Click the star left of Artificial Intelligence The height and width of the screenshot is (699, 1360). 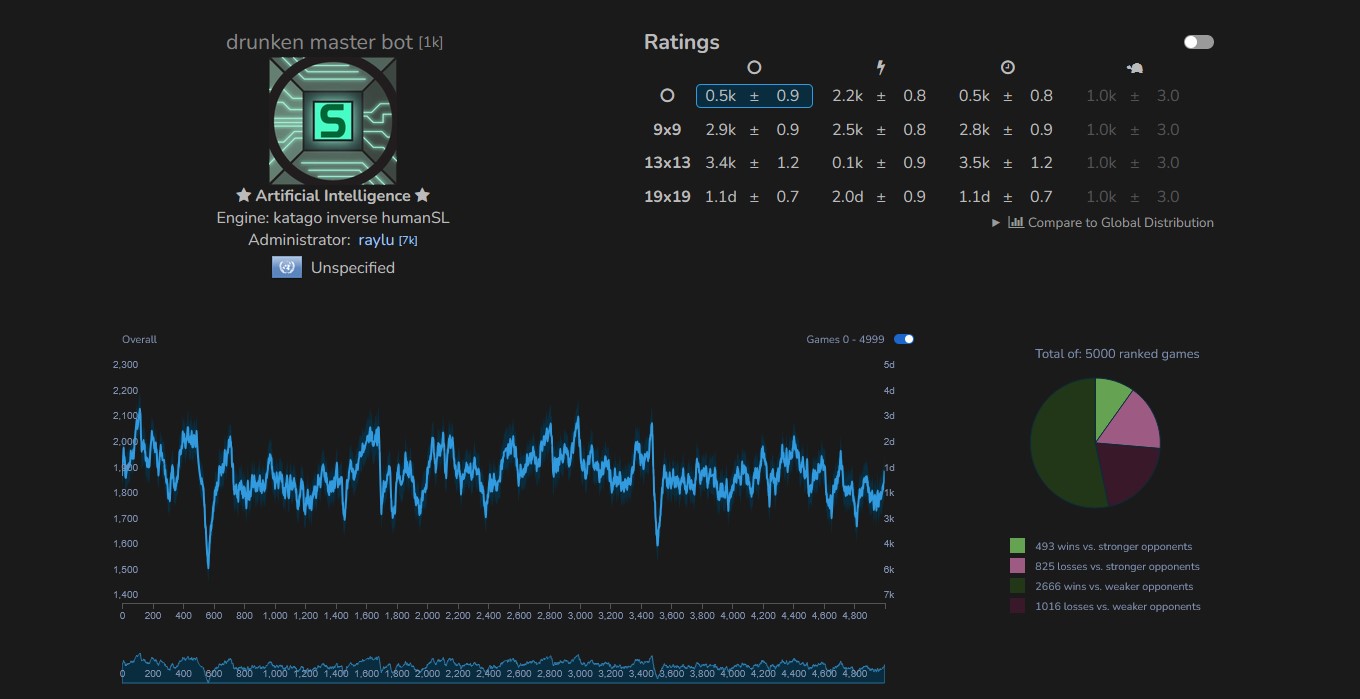point(243,196)
